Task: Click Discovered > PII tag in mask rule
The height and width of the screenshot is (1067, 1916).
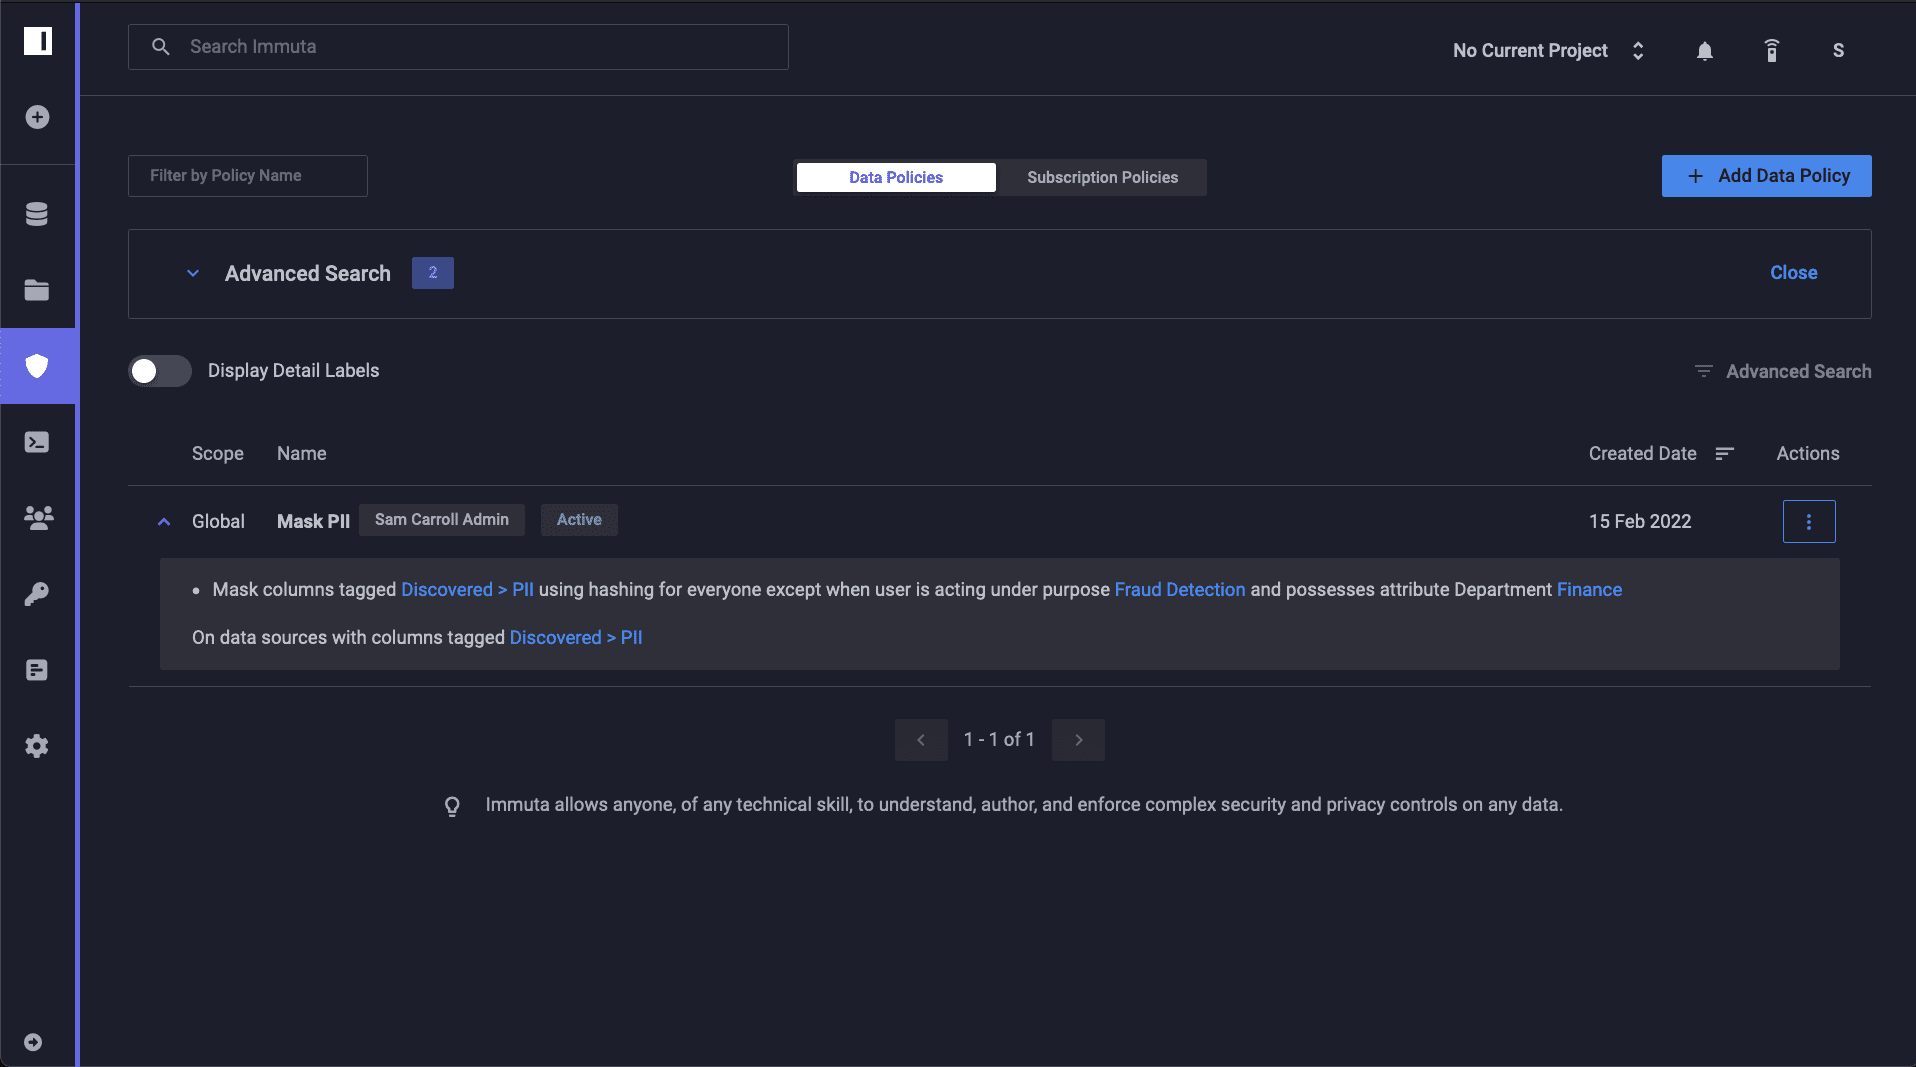Action: point(467,590)
